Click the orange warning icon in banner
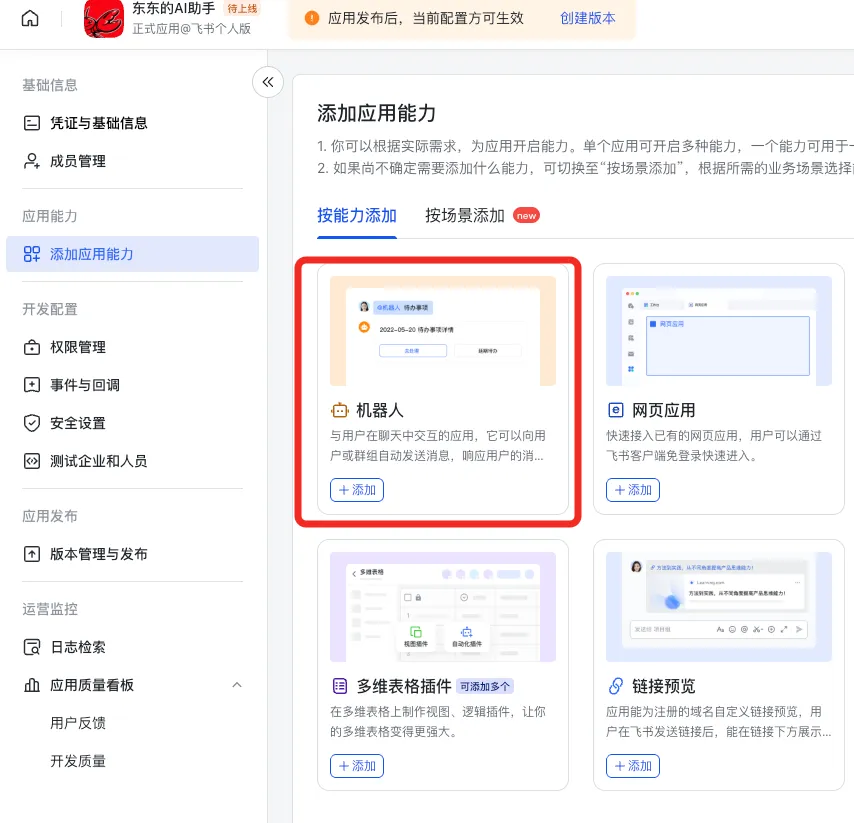 pyautogui.click(x=312, y=18)
